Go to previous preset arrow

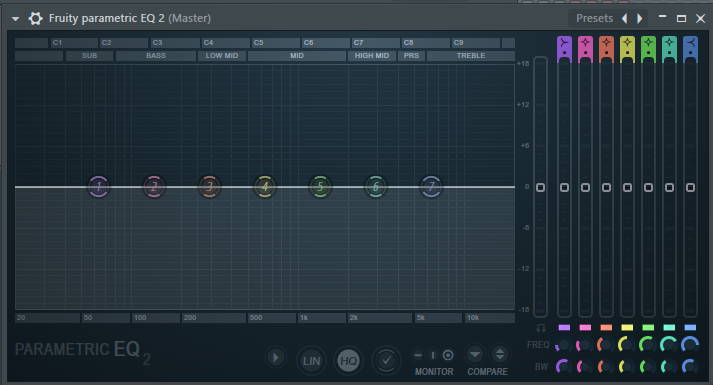625,18
